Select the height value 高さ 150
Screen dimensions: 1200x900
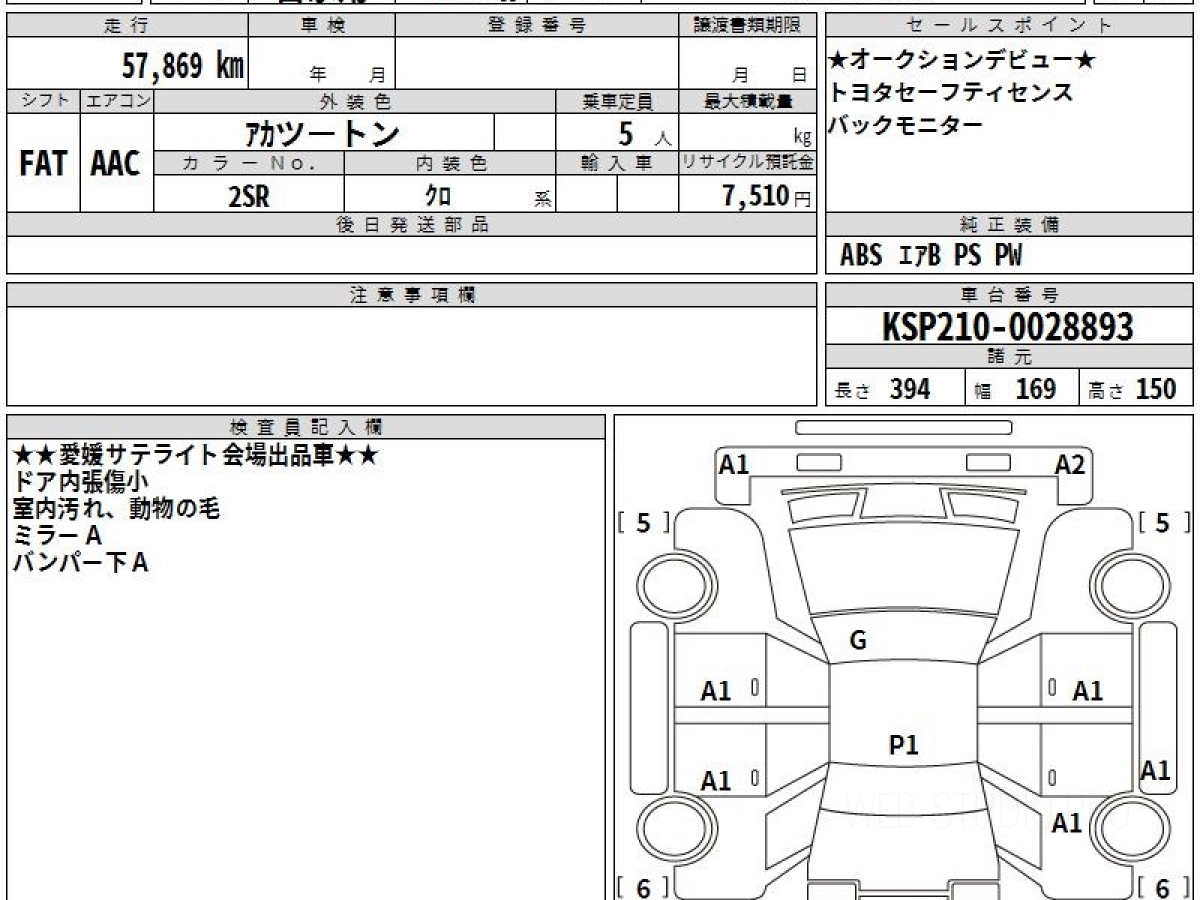1132,389
